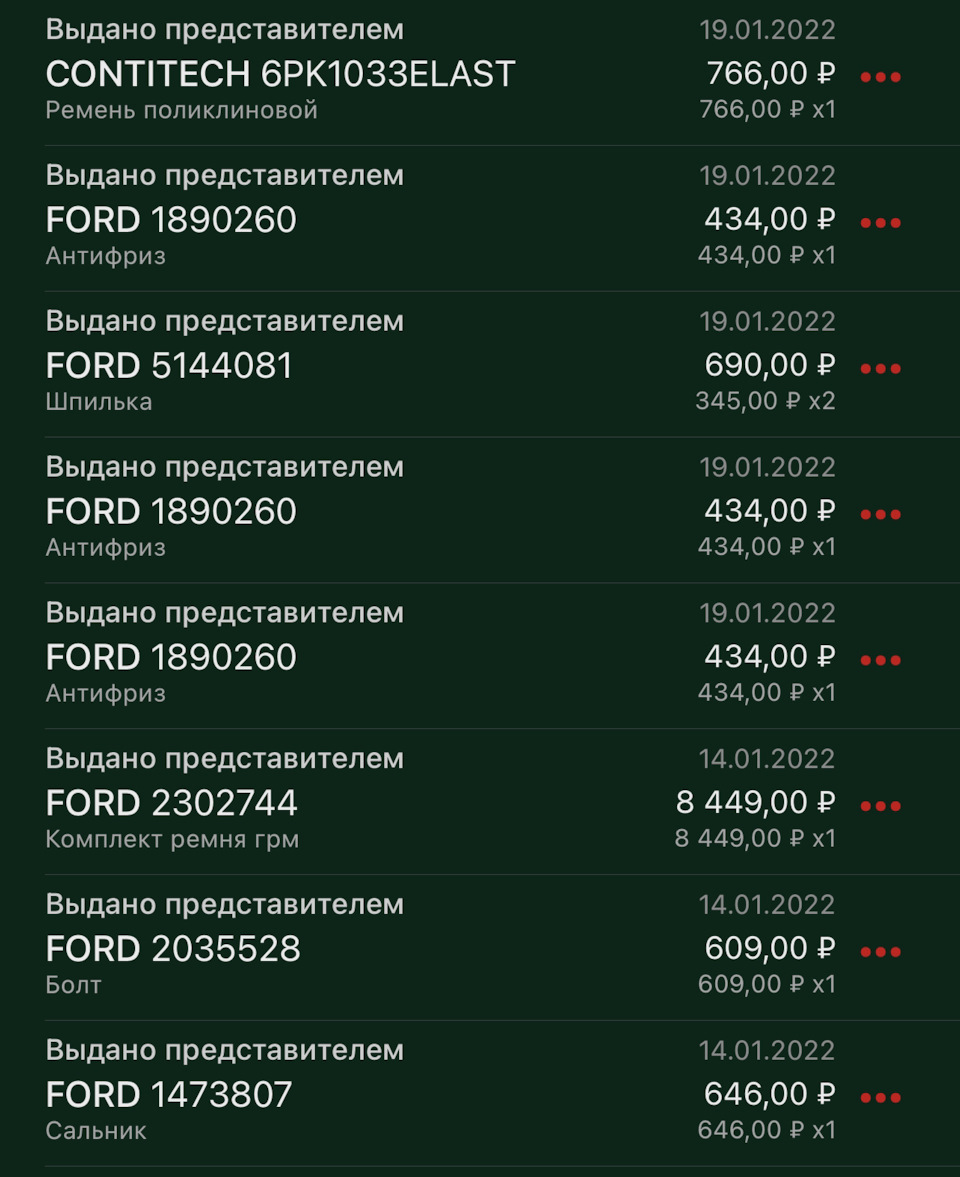
Task: Show actions menu for FORD 2035528 bolt
Action: click(x=880, y=951)
